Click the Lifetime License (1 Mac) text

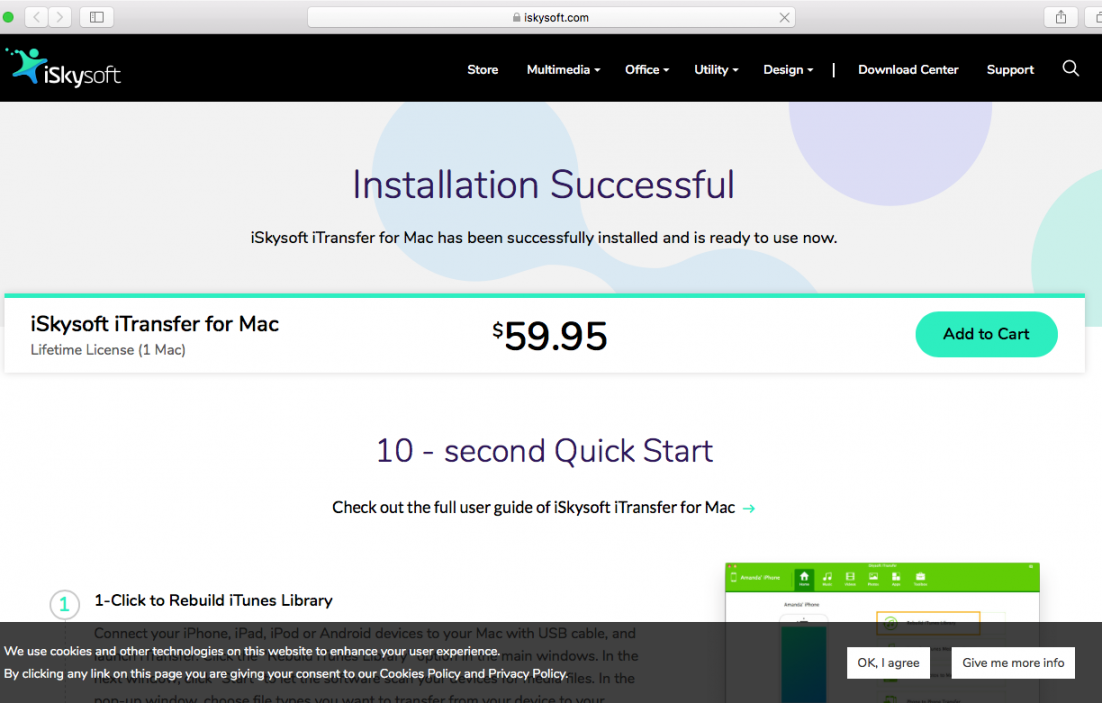click(108, 350)
